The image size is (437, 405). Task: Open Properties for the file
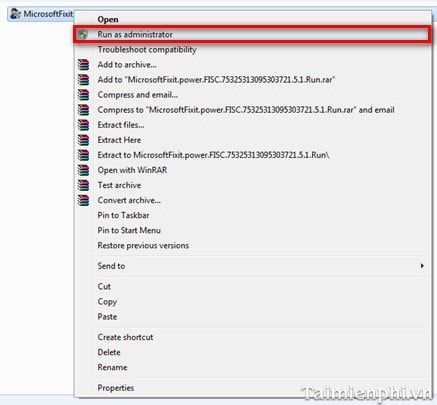[116, 388]
